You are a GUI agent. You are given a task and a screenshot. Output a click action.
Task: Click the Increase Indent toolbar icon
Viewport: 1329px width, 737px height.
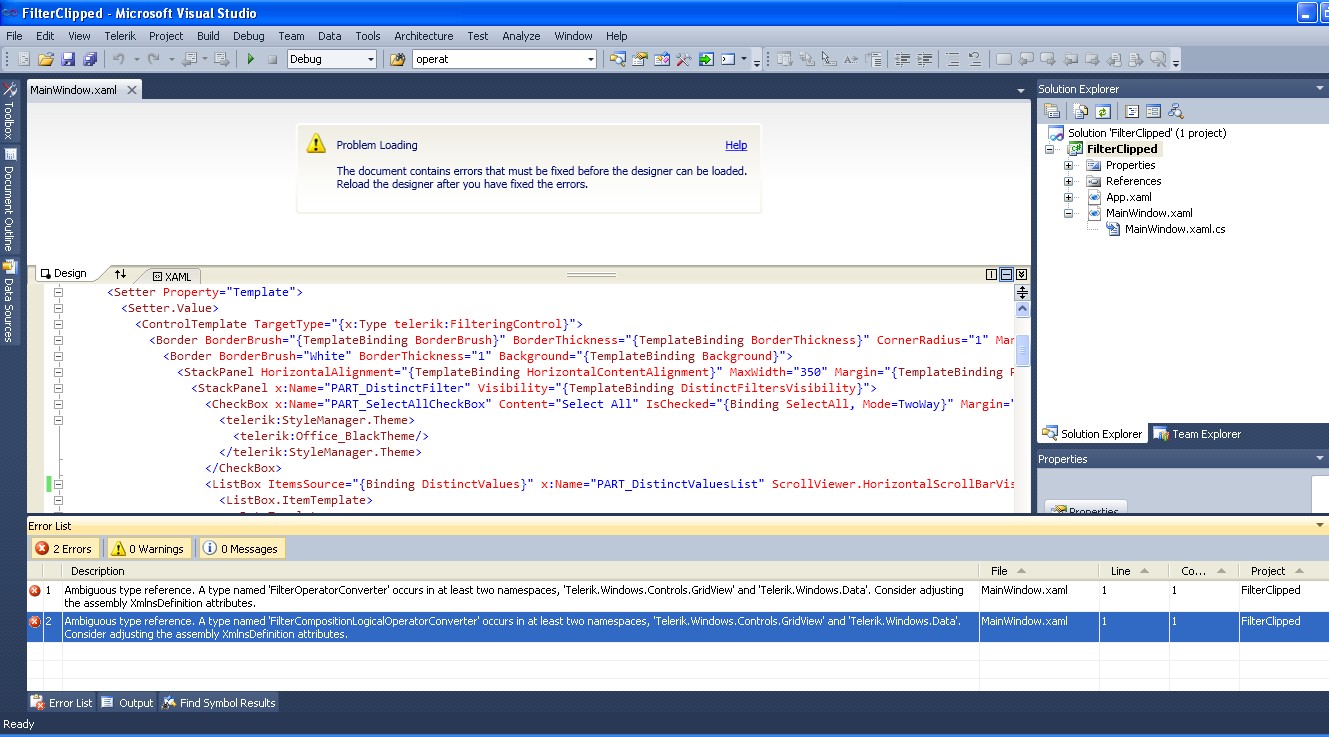pos(925,59)
